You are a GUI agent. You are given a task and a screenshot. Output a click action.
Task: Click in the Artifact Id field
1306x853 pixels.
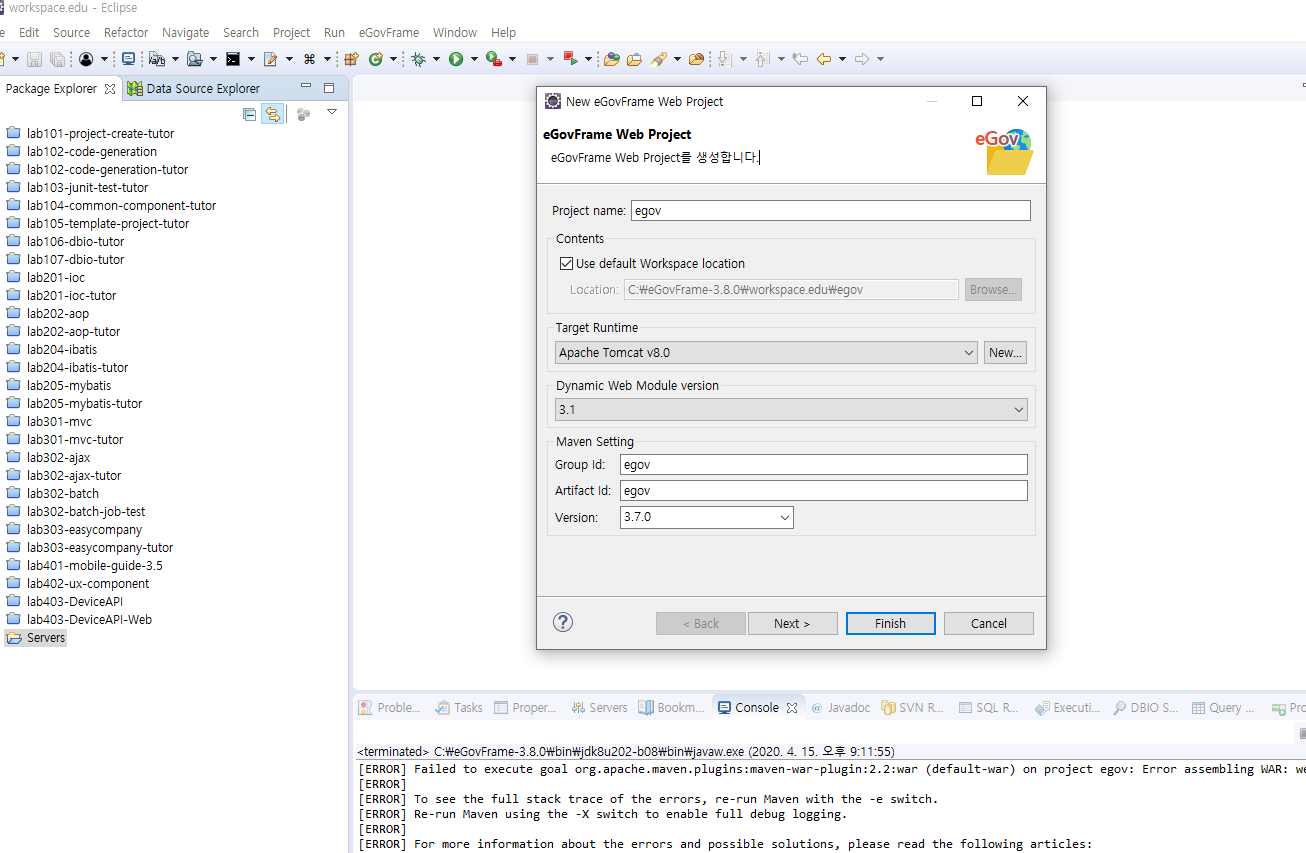(824, 491)
